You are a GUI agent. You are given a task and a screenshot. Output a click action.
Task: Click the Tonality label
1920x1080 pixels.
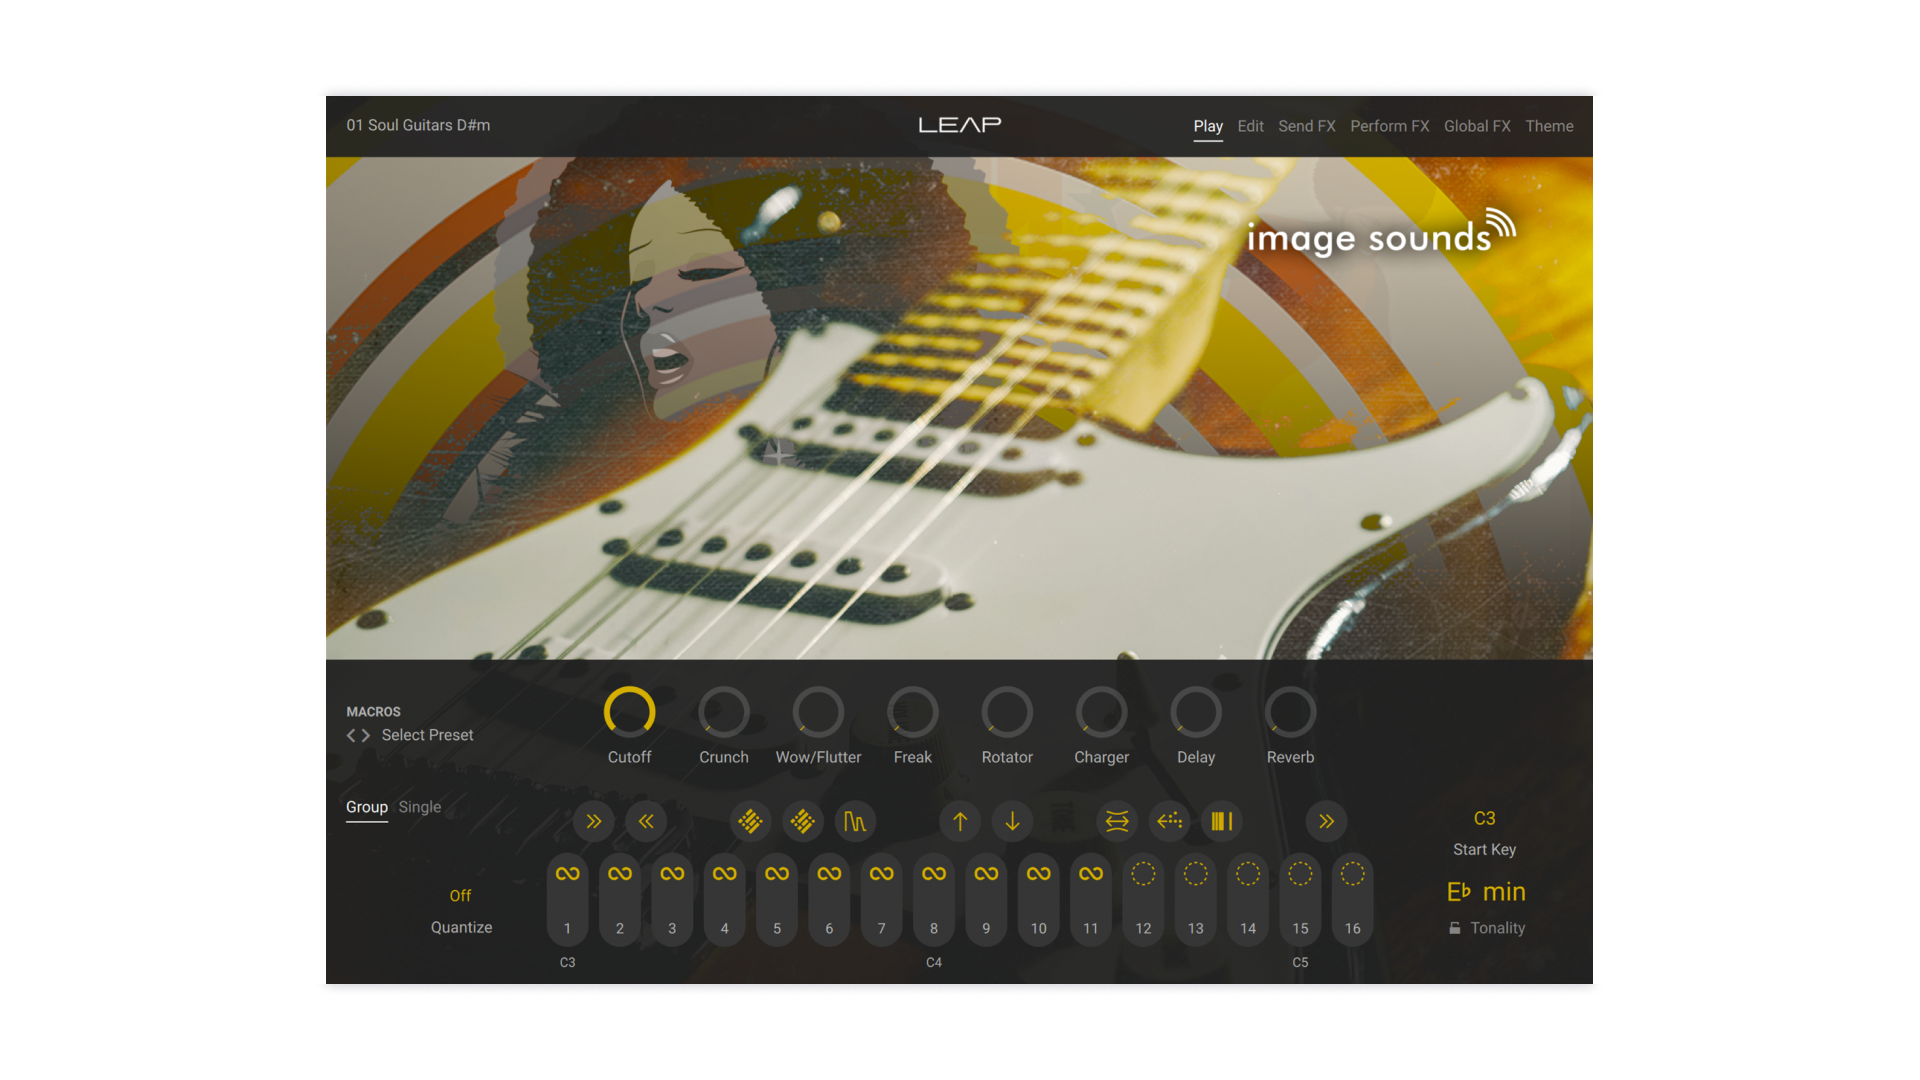(1498, 928)
